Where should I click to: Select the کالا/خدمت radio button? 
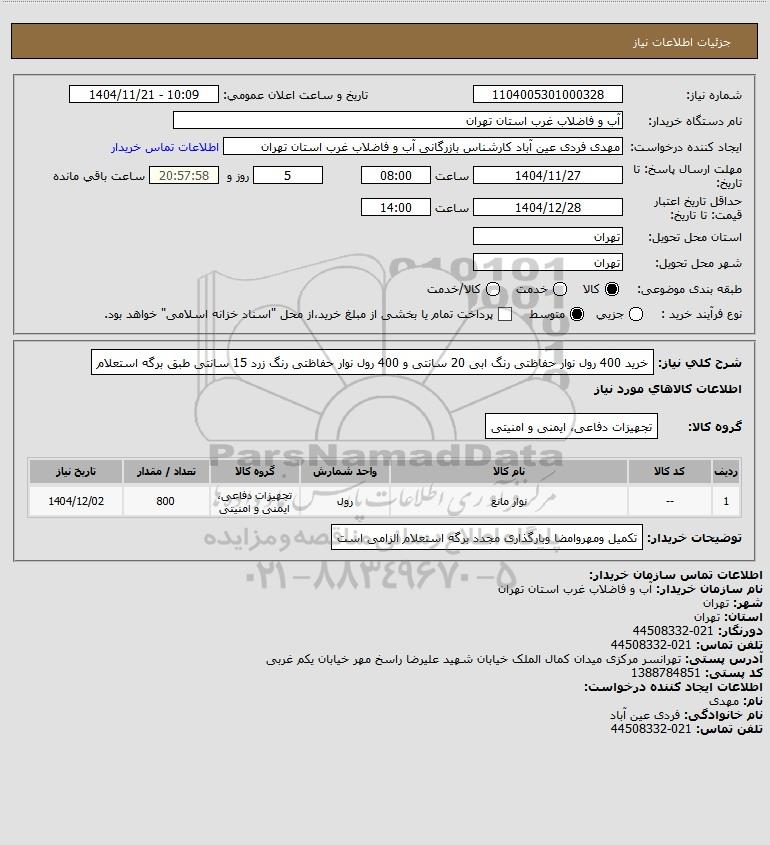[x=492, y=289]
